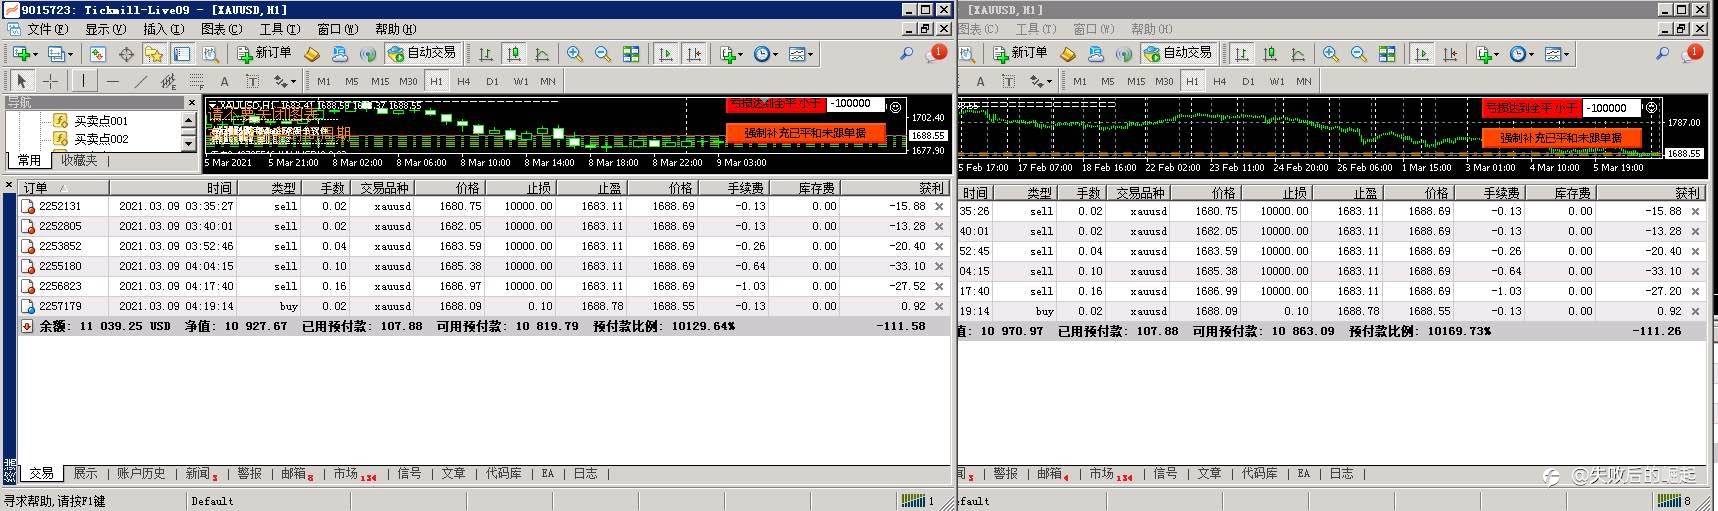The height and width of the screenshot is (511, 1718).
Task: Click 强制补充已平和未跟单据 button on left chart
Action: coord(805,132)
